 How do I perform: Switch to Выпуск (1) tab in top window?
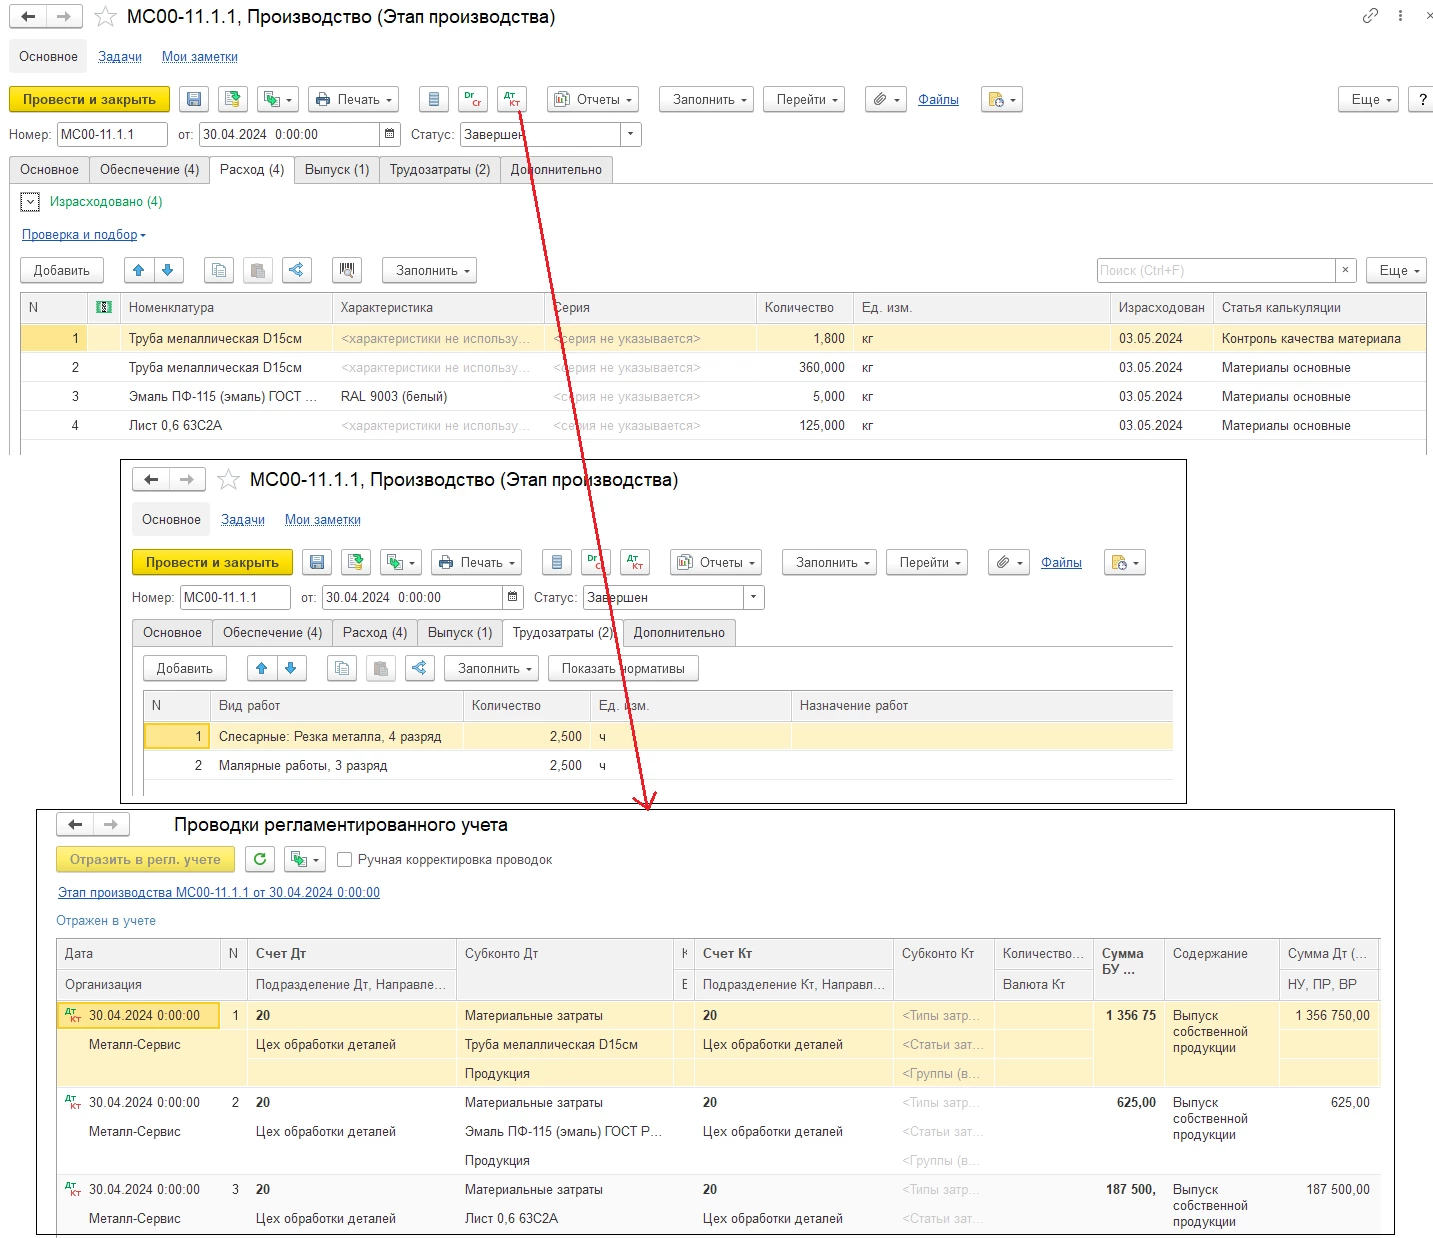click(337, 170)
